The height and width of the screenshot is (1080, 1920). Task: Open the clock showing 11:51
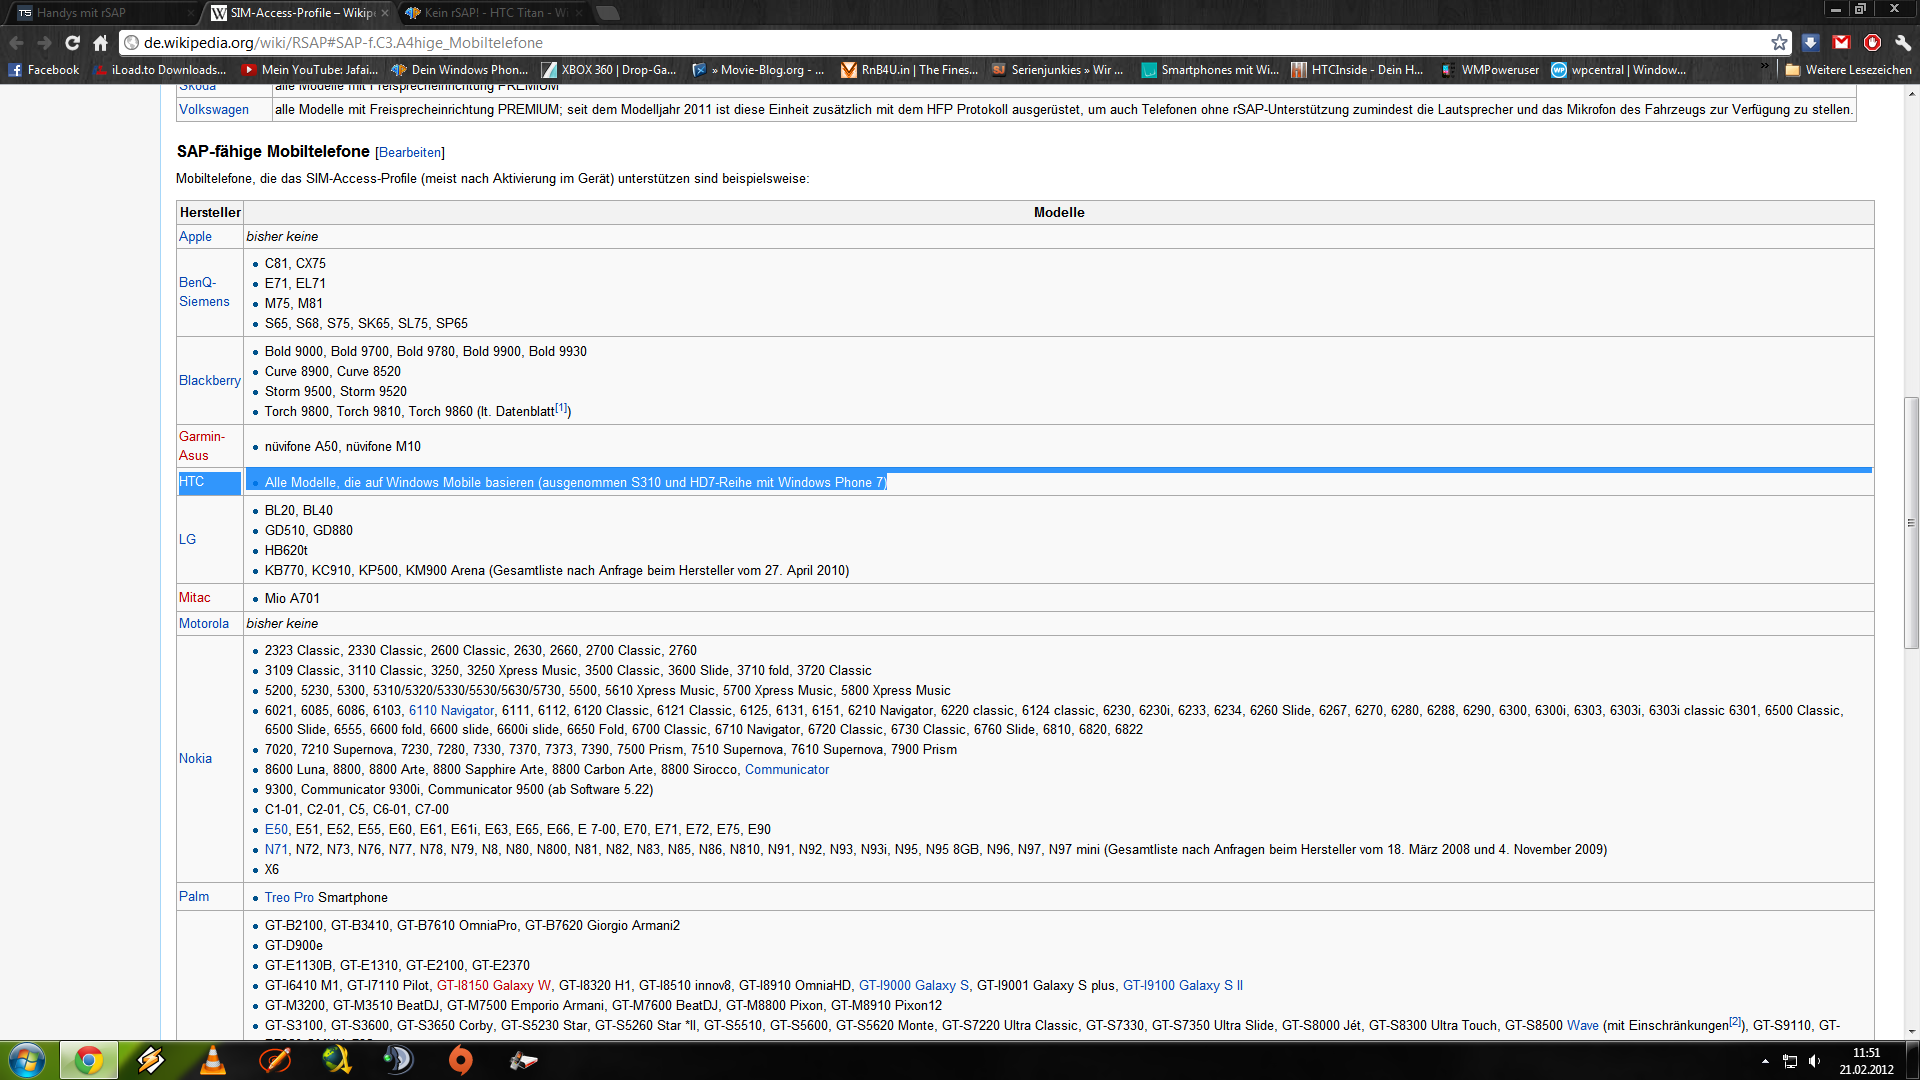(1866, 1061)
